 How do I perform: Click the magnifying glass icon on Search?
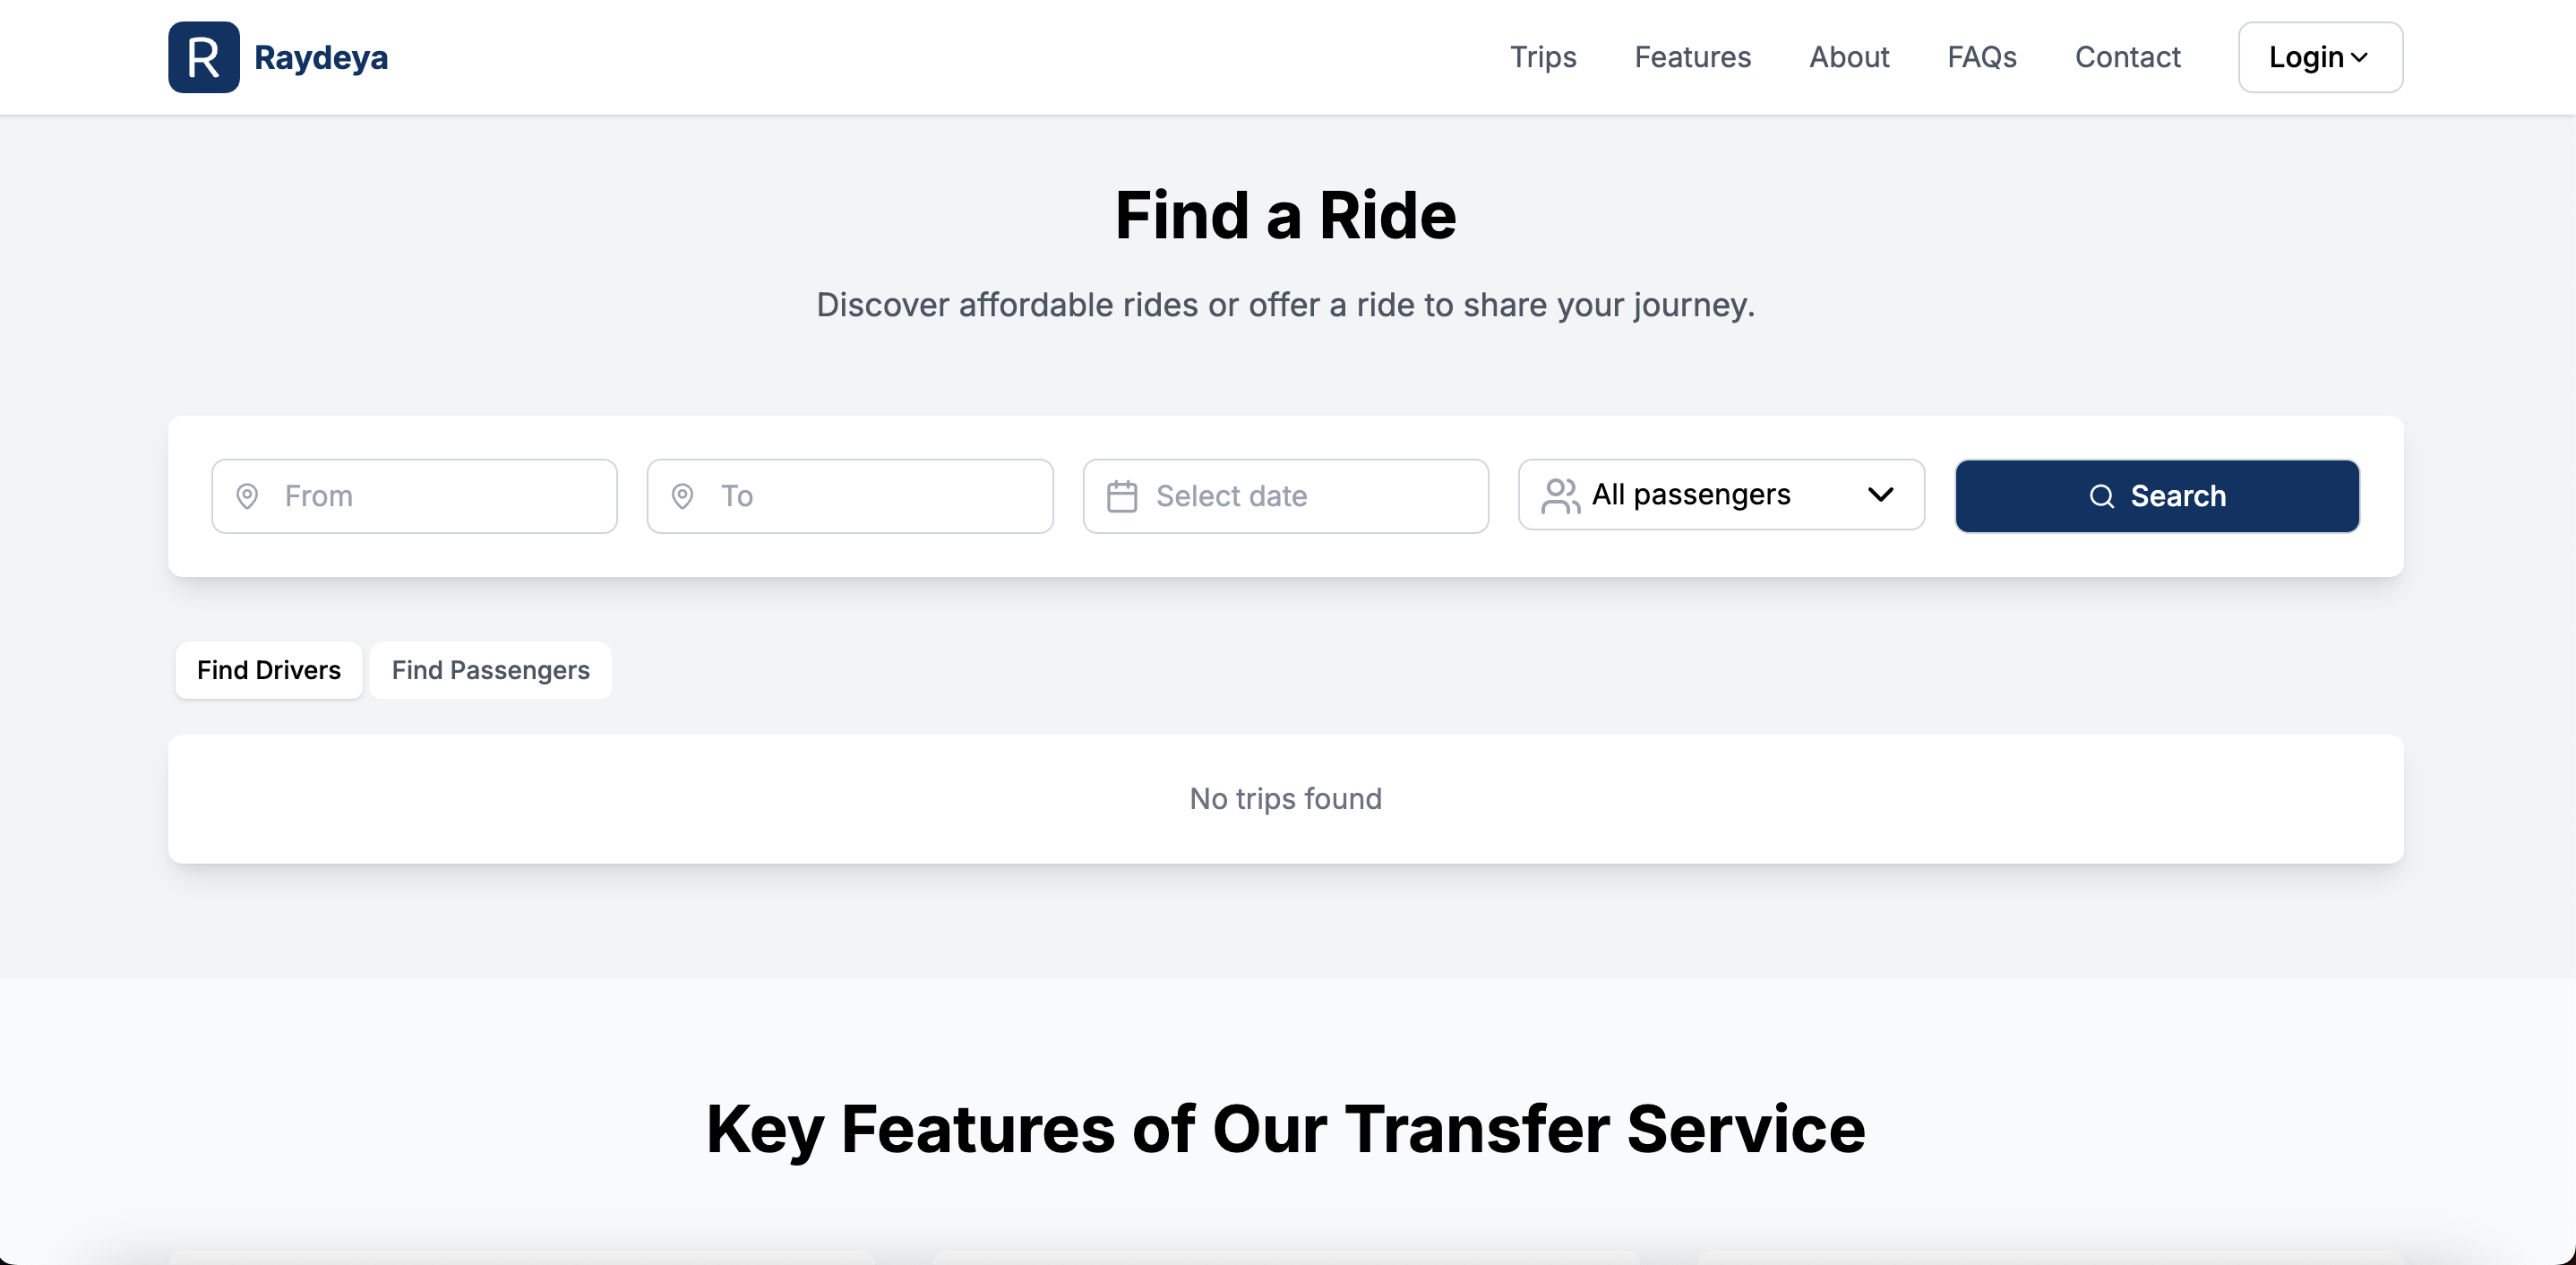2101,496
